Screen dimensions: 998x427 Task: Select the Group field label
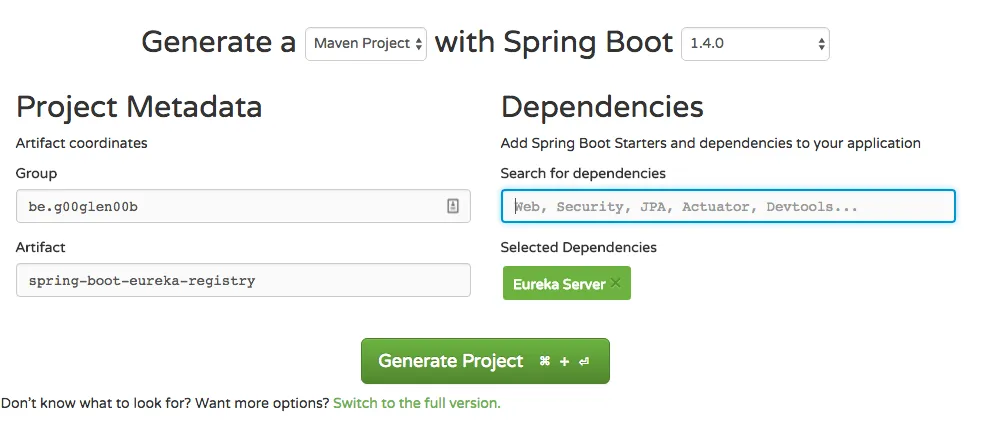point(37,173)
